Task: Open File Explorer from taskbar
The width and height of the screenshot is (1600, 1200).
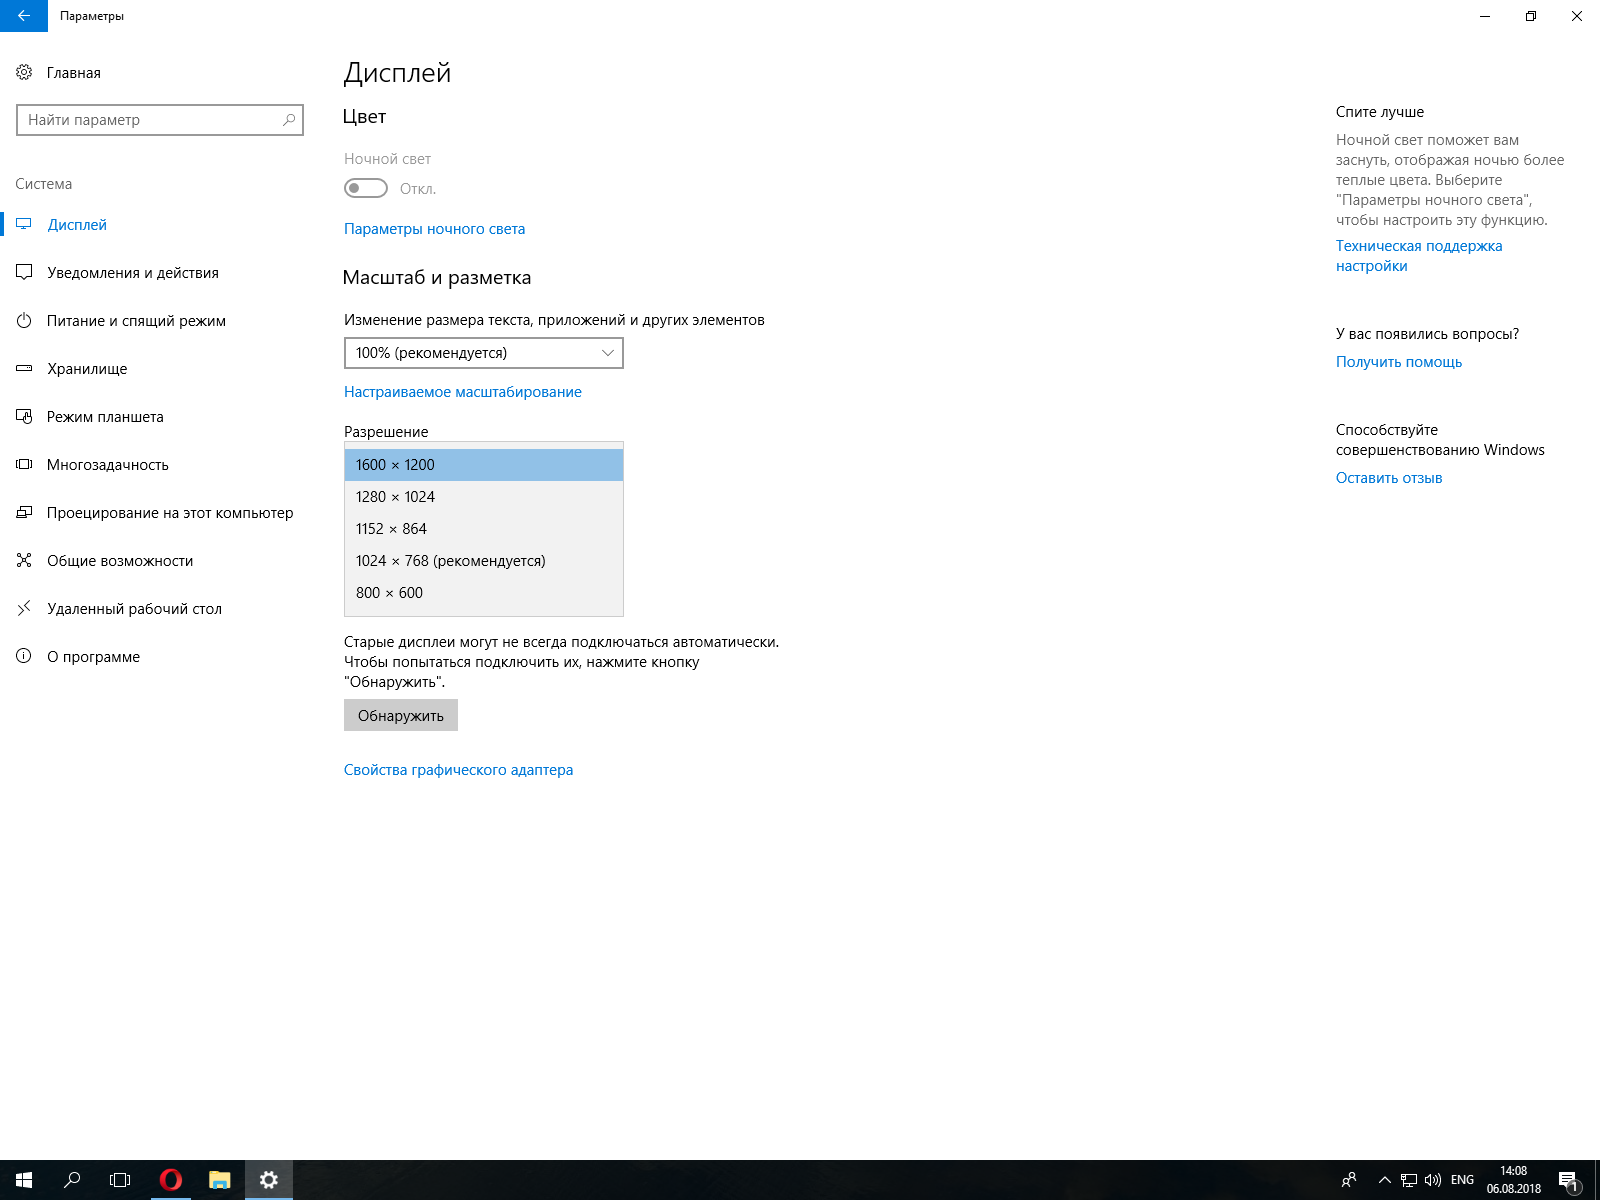Action: click(x=220, y=1180)
